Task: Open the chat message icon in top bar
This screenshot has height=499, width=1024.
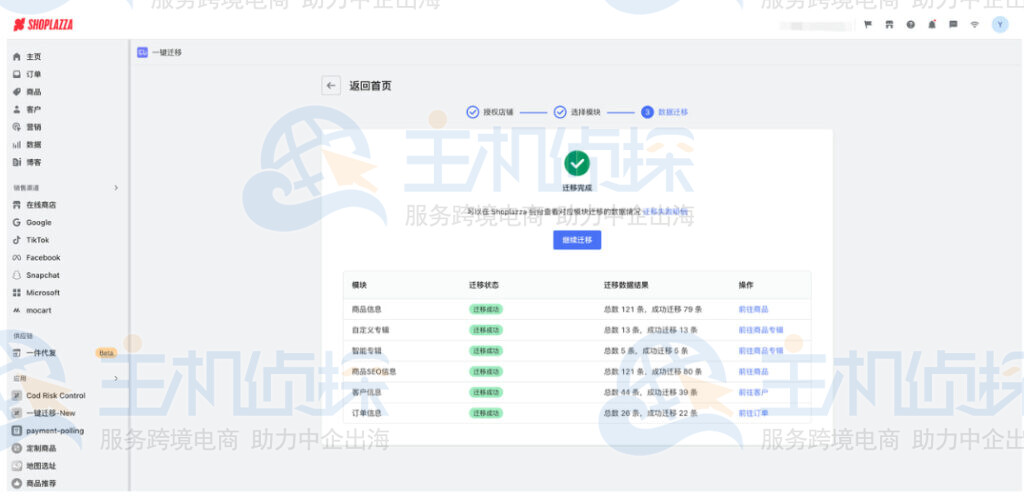Action: (953, 25)
